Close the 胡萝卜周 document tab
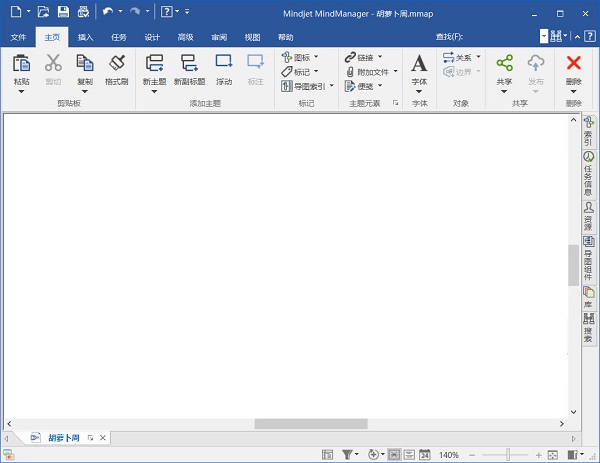The width and height of the screenshot is (600, 463). [103, 438]
